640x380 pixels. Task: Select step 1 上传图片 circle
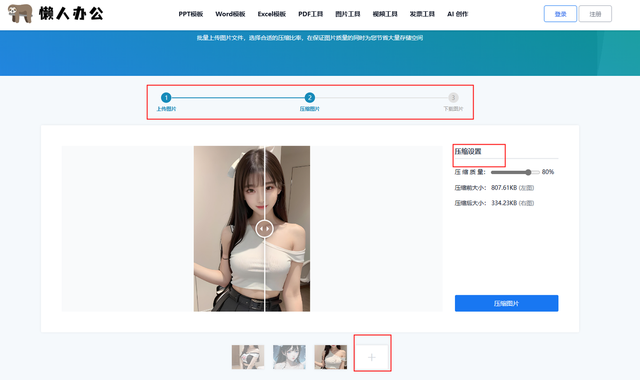coord(166,98)
